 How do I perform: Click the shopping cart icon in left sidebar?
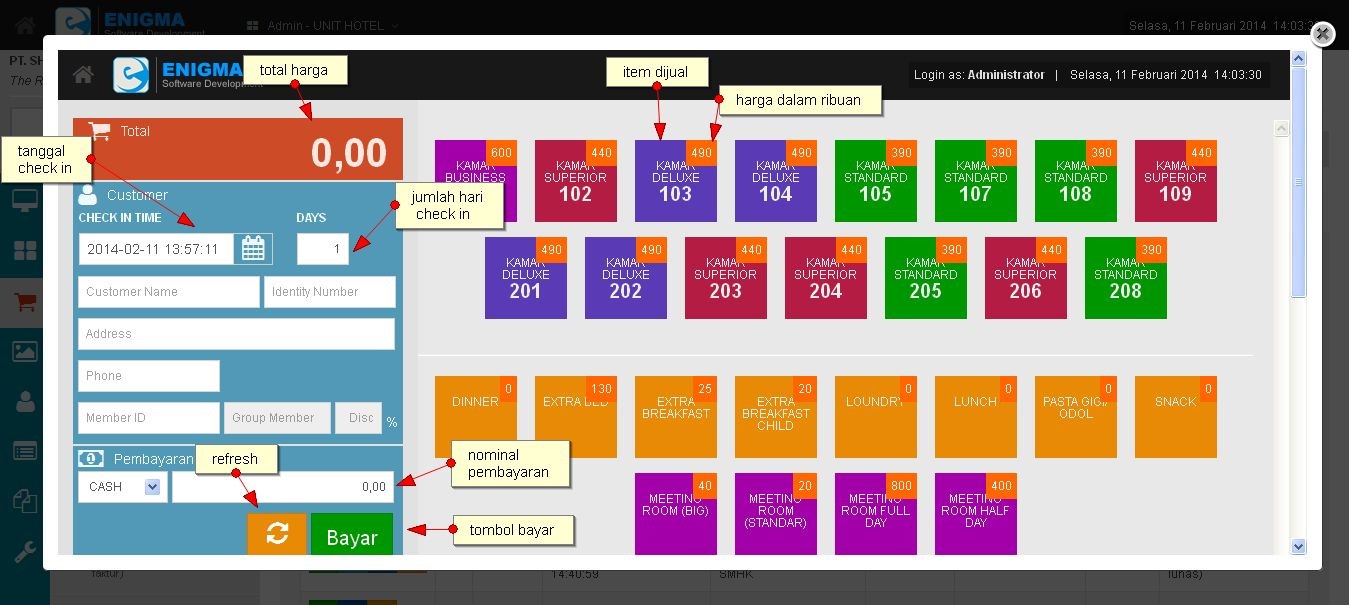[25, 303]
